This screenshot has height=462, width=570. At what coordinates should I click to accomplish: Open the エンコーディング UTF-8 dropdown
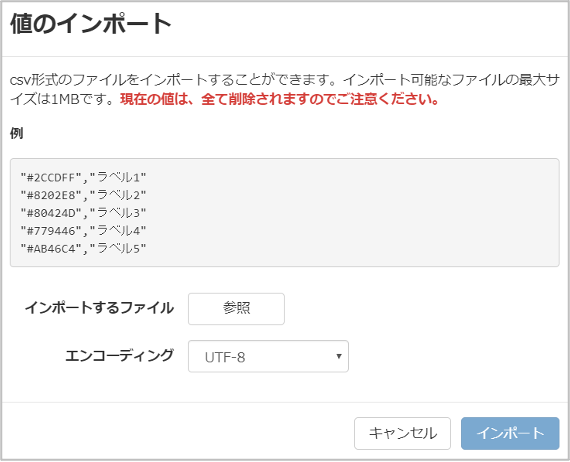tap(268, 356)
